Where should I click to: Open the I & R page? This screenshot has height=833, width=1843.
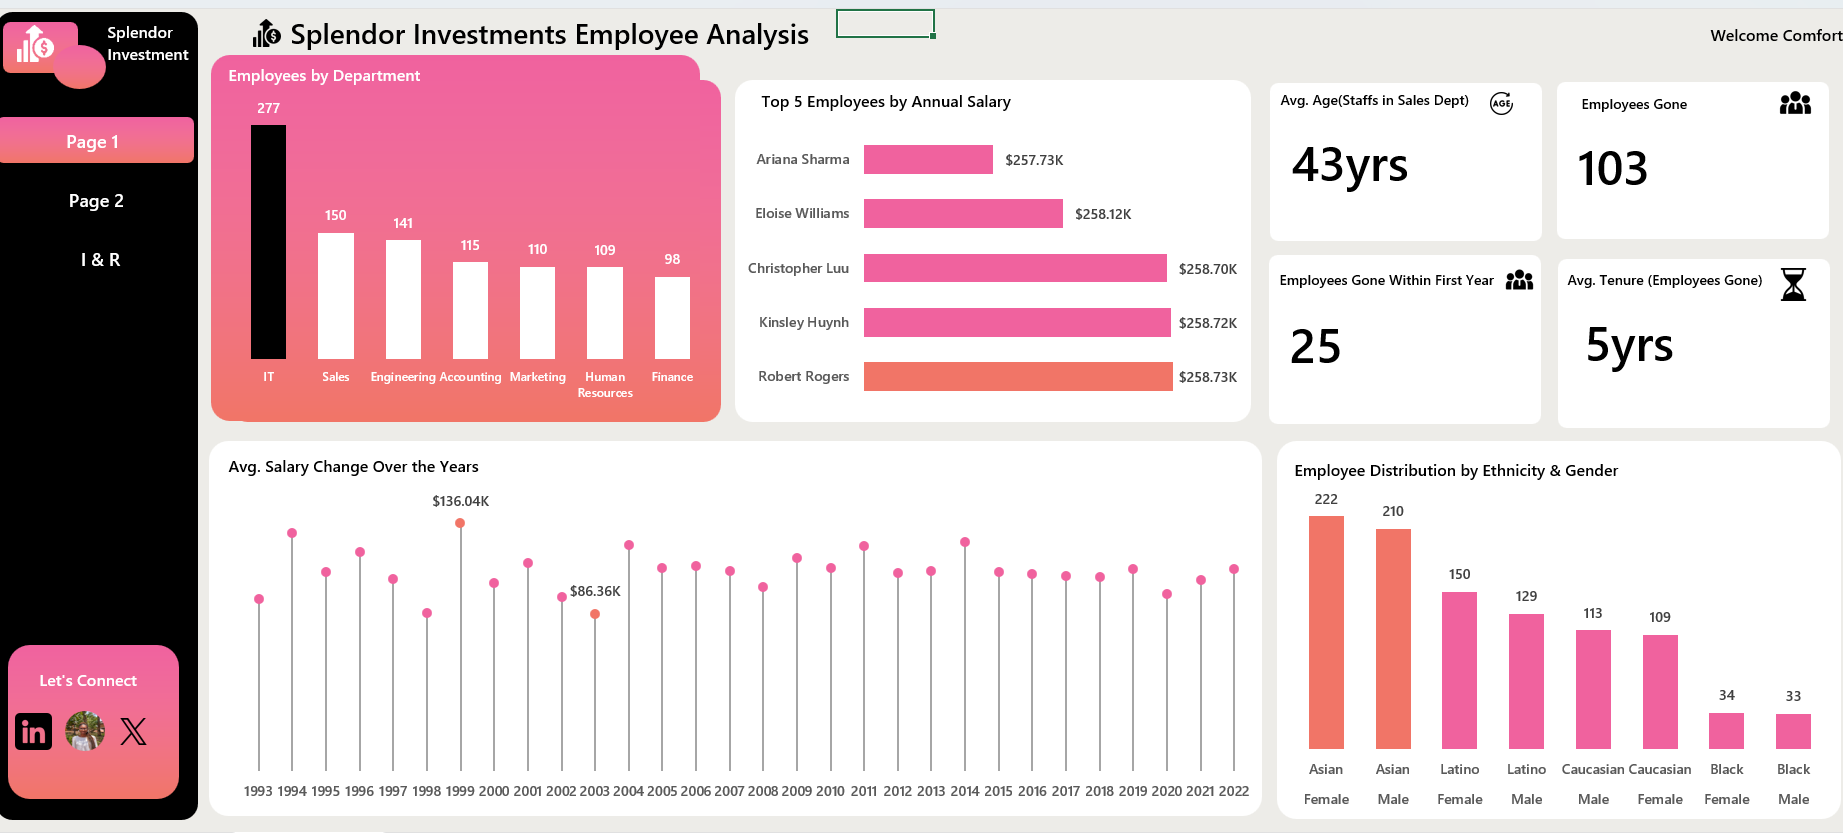(100, 260)
